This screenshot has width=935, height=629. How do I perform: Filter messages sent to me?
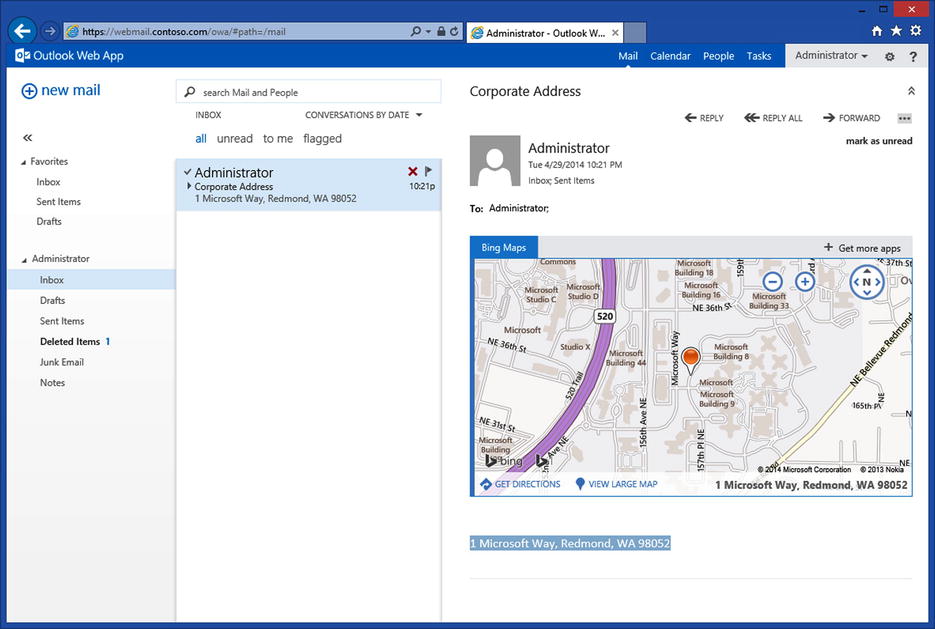278,139
